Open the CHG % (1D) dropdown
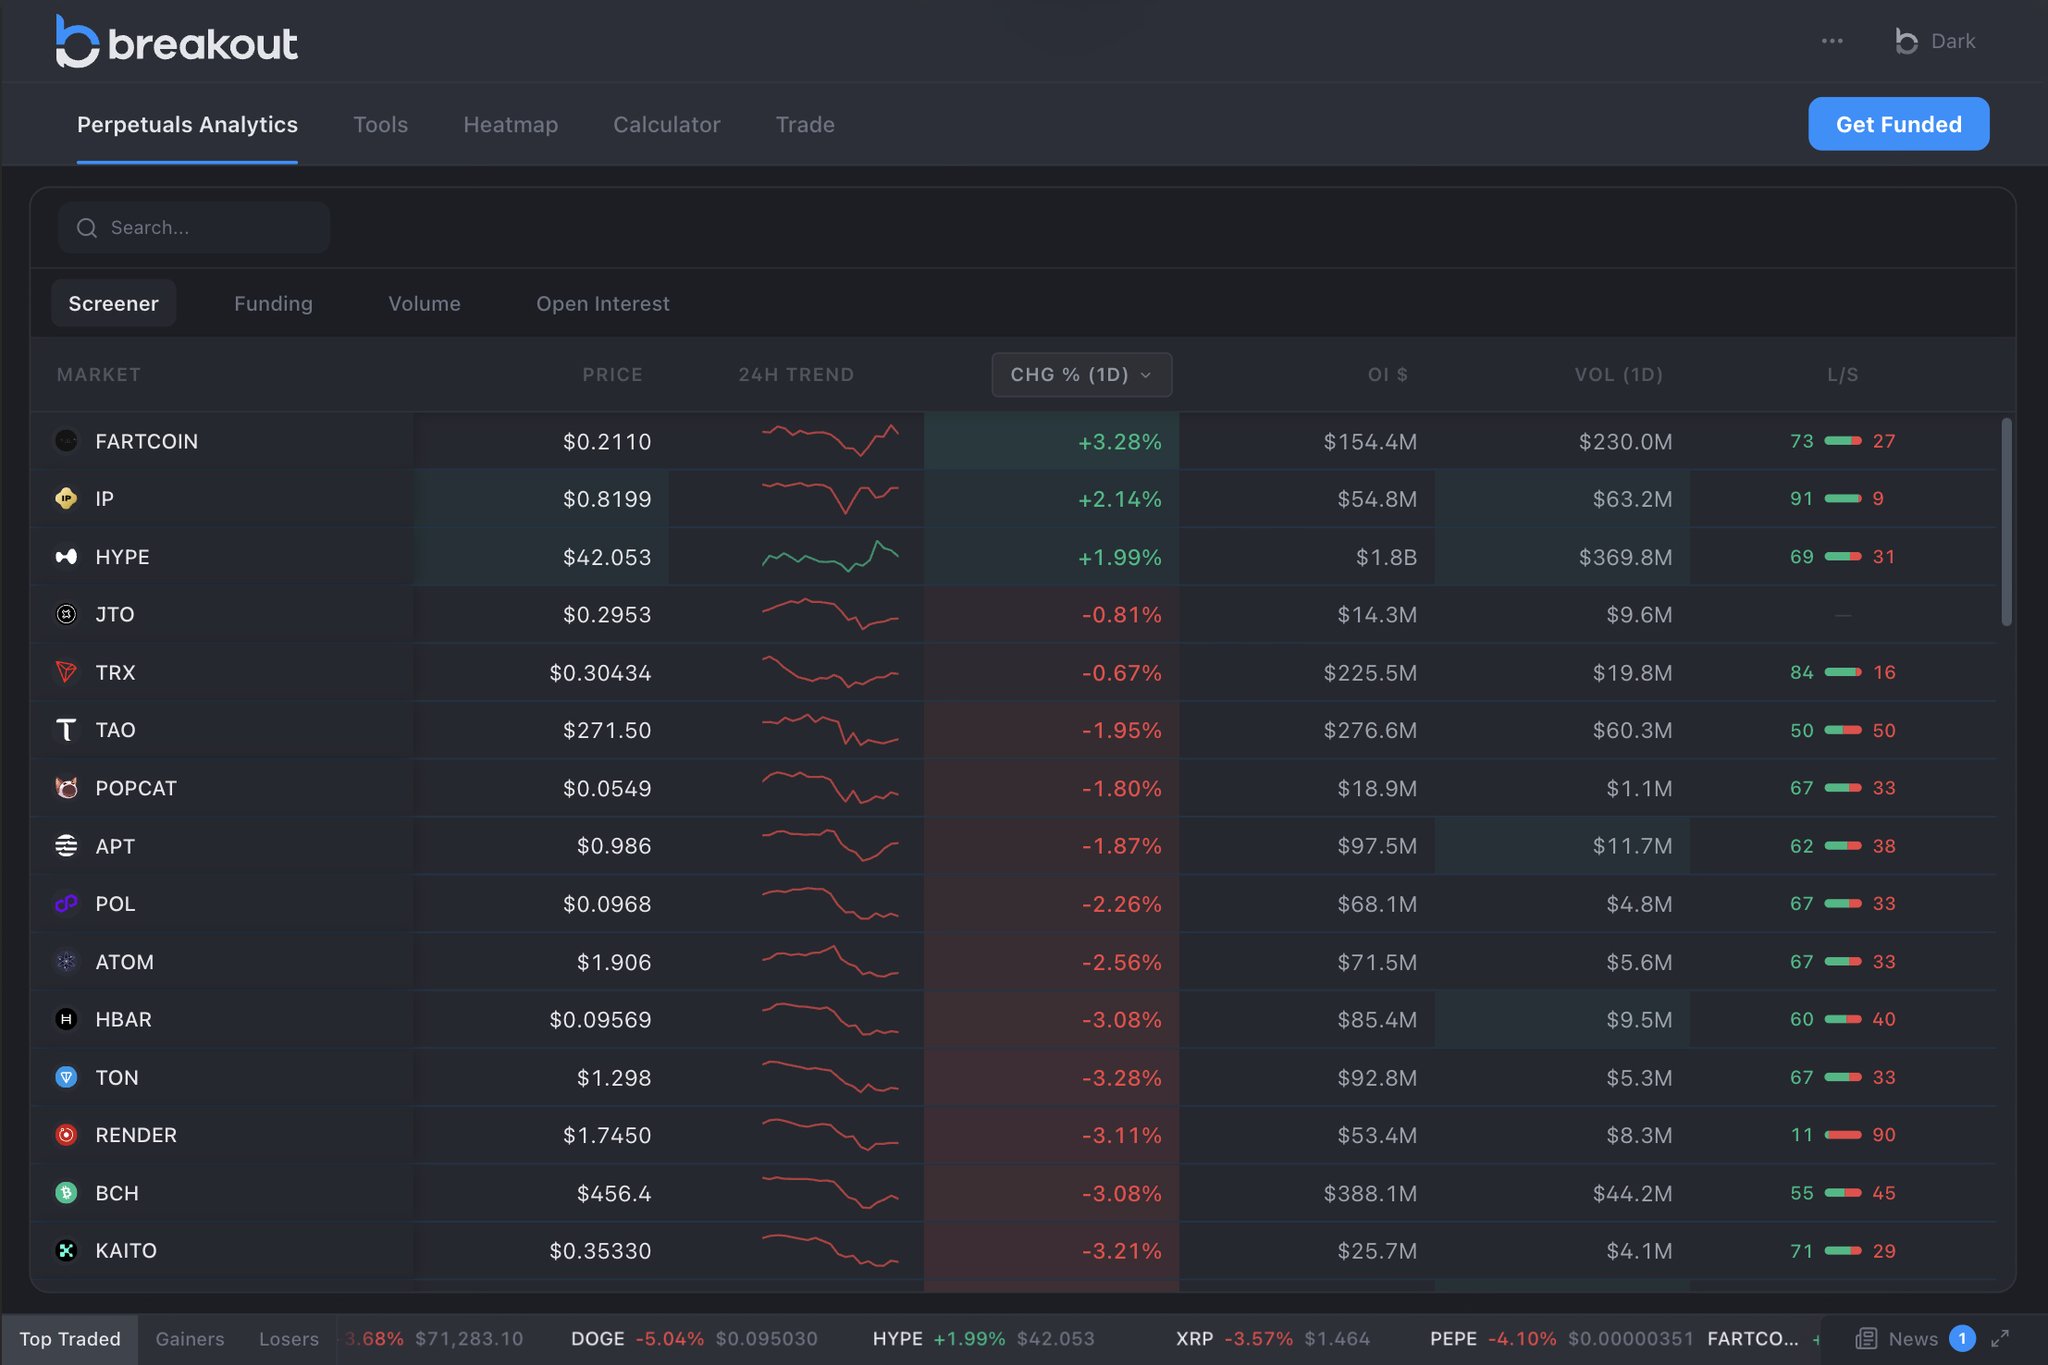 [x=1081, y=375]
